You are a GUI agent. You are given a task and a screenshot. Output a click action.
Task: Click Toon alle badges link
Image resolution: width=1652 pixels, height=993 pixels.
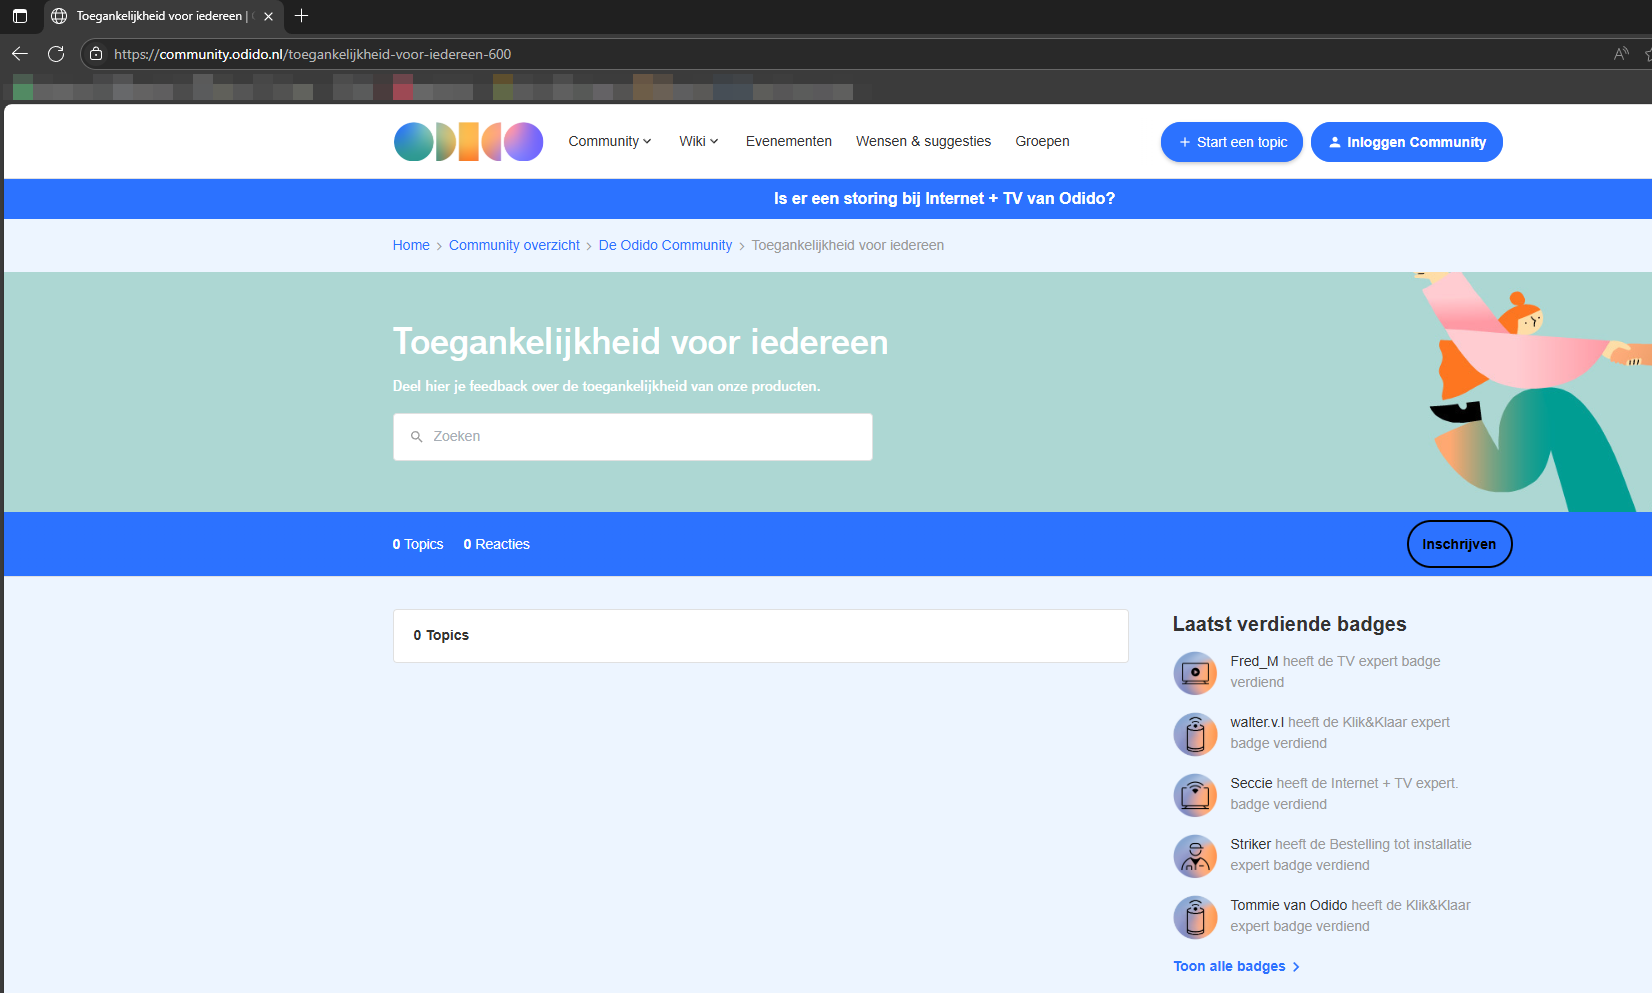[x=1237, y=966]
